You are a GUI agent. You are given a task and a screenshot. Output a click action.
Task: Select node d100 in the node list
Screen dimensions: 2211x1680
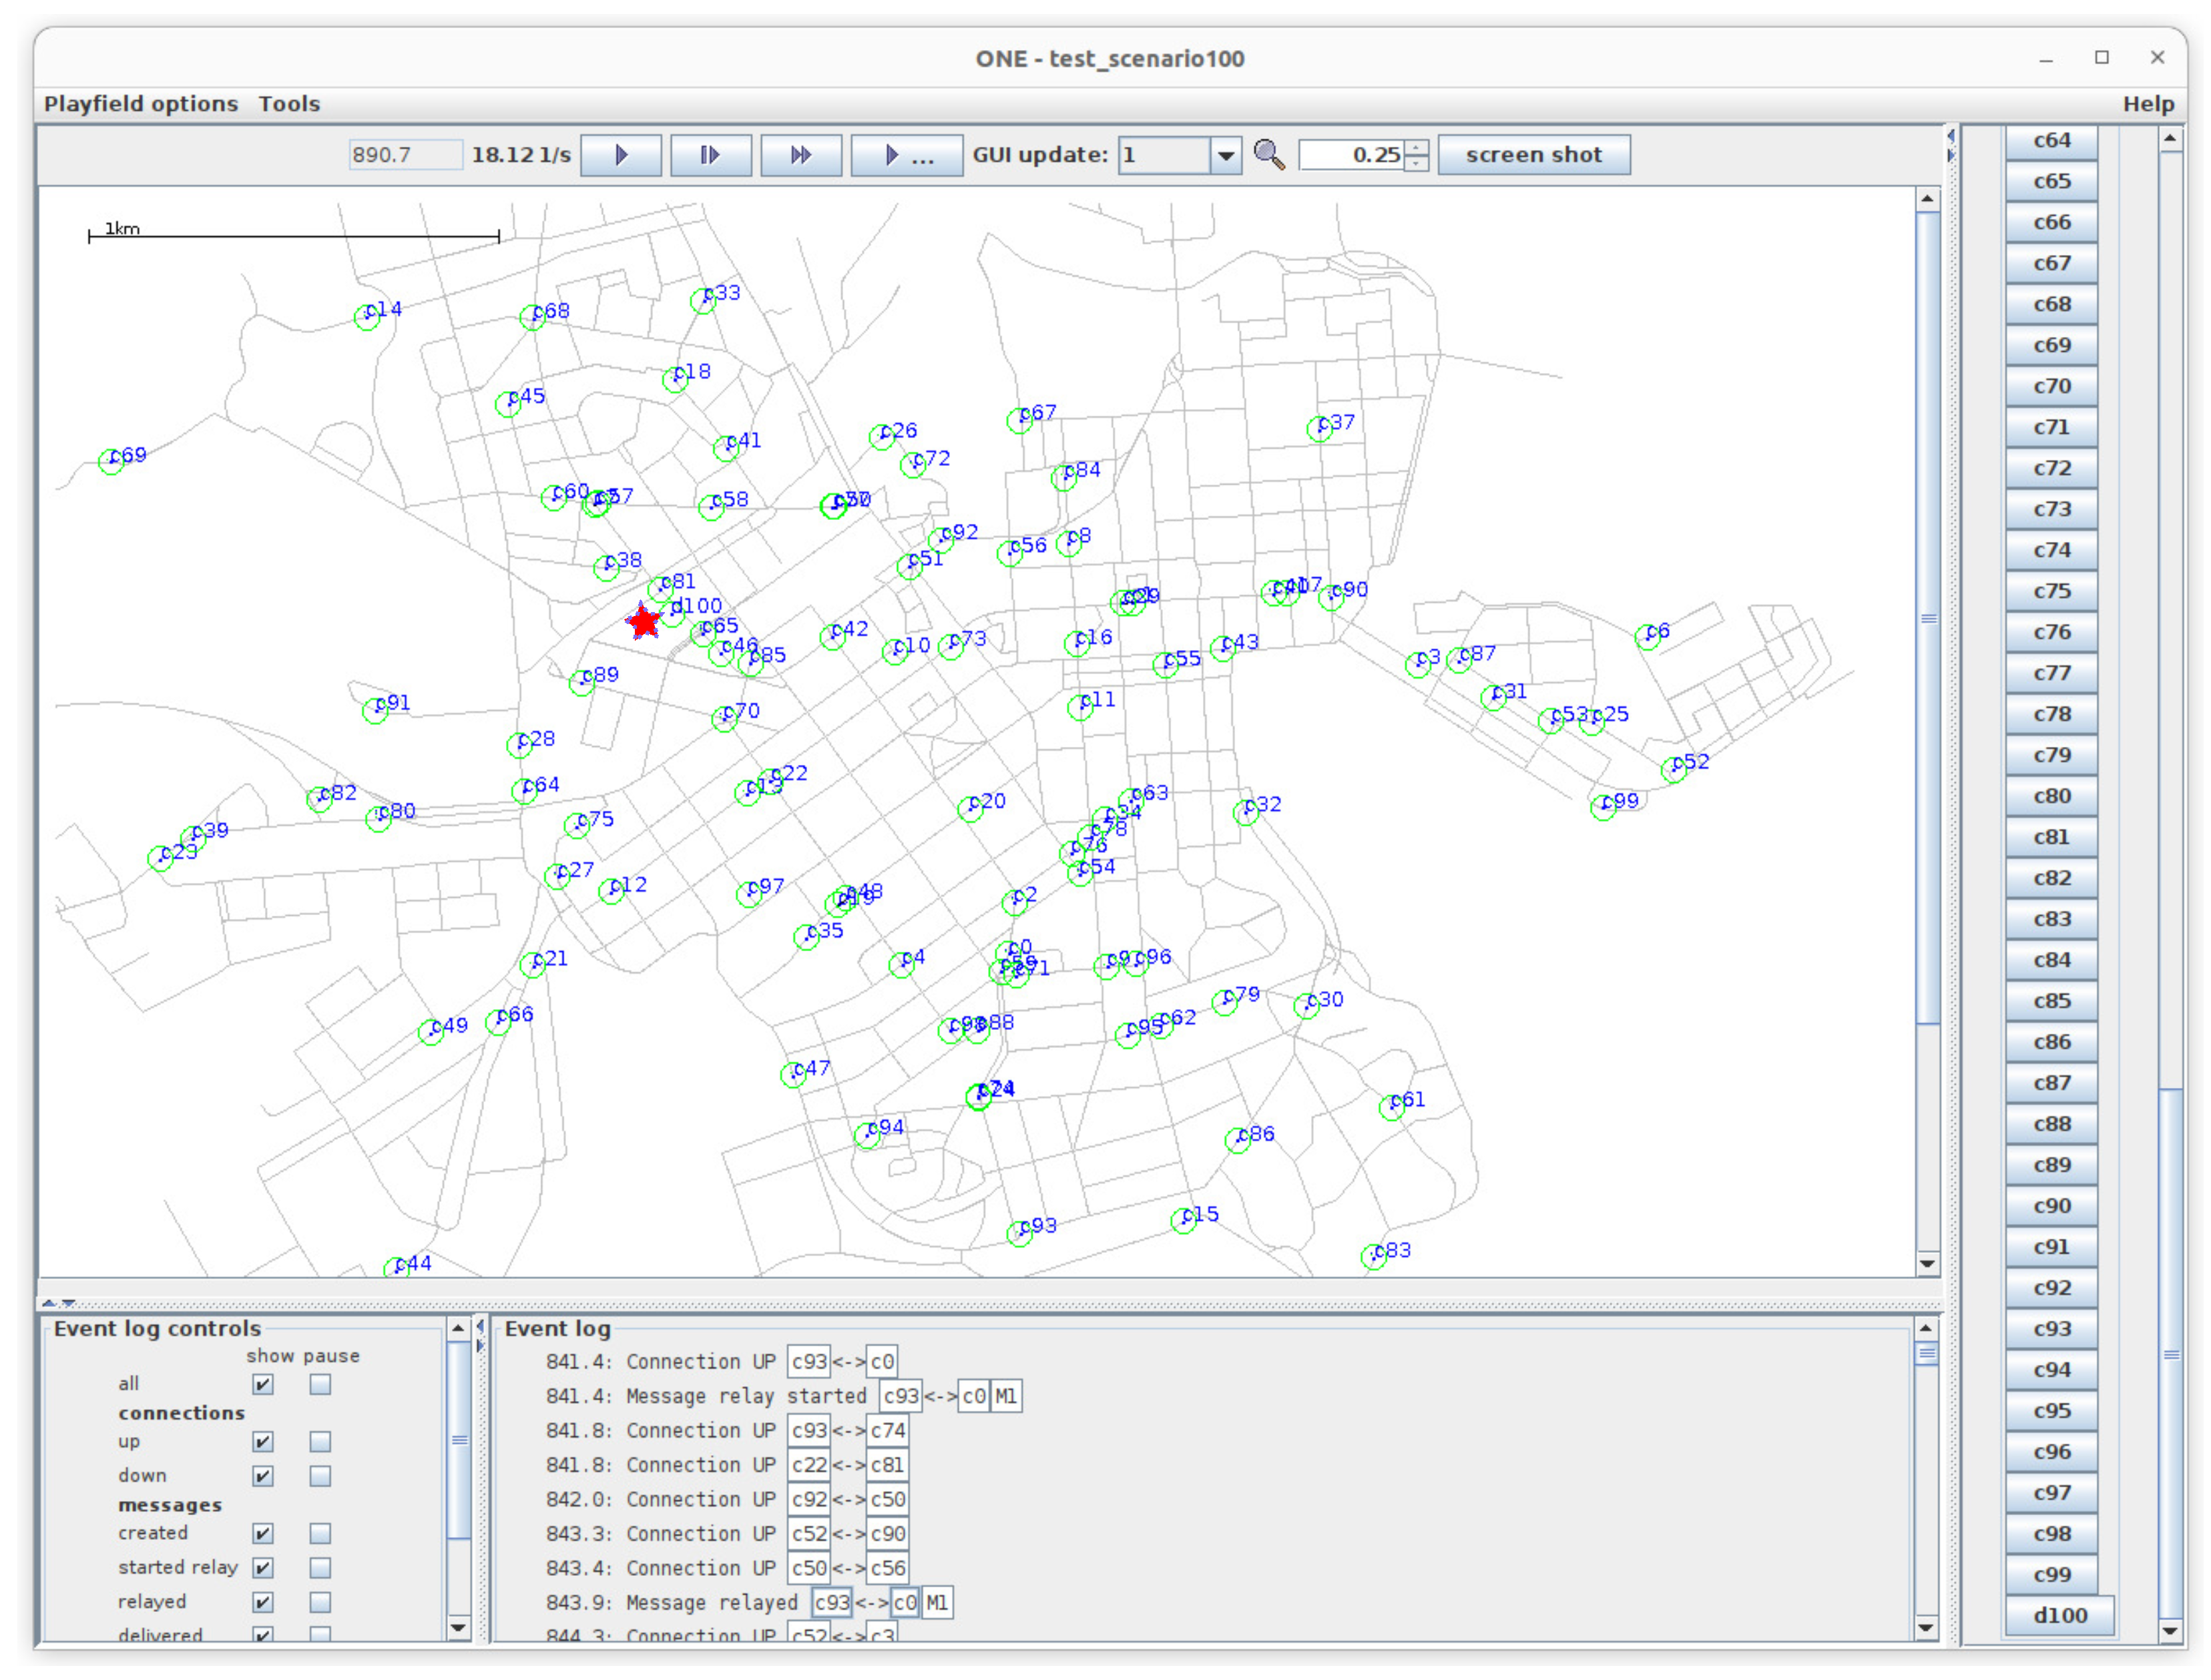point(2059,1615)
